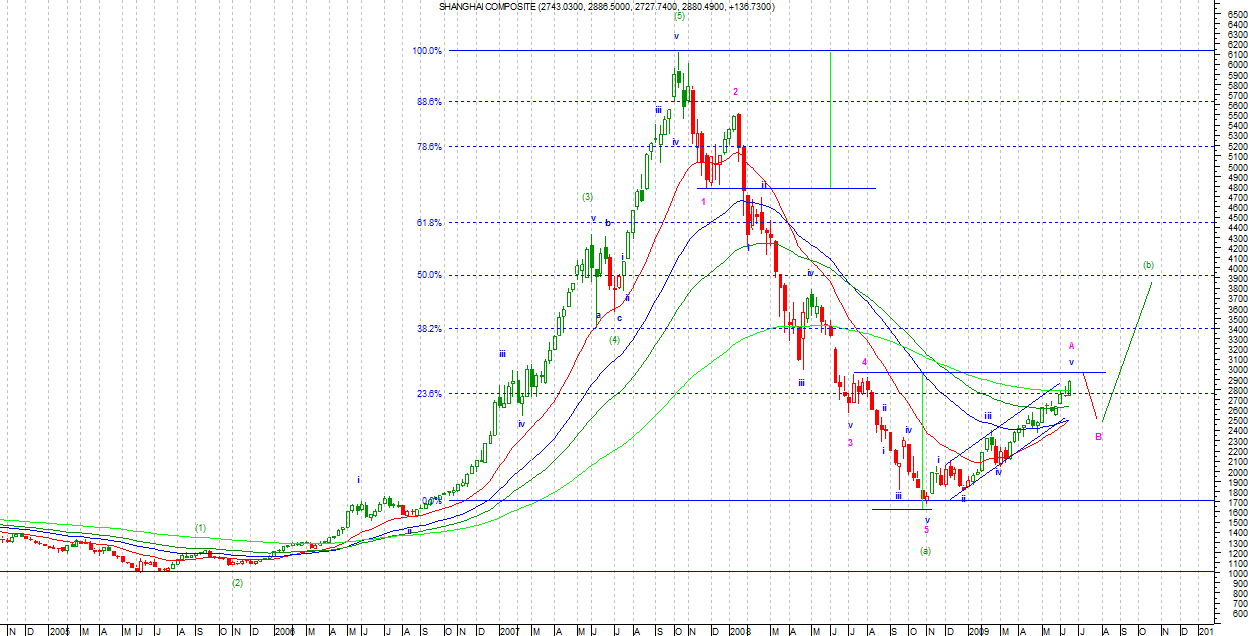Select the 38.2% Fibonacci label

(x=429, y=328)
